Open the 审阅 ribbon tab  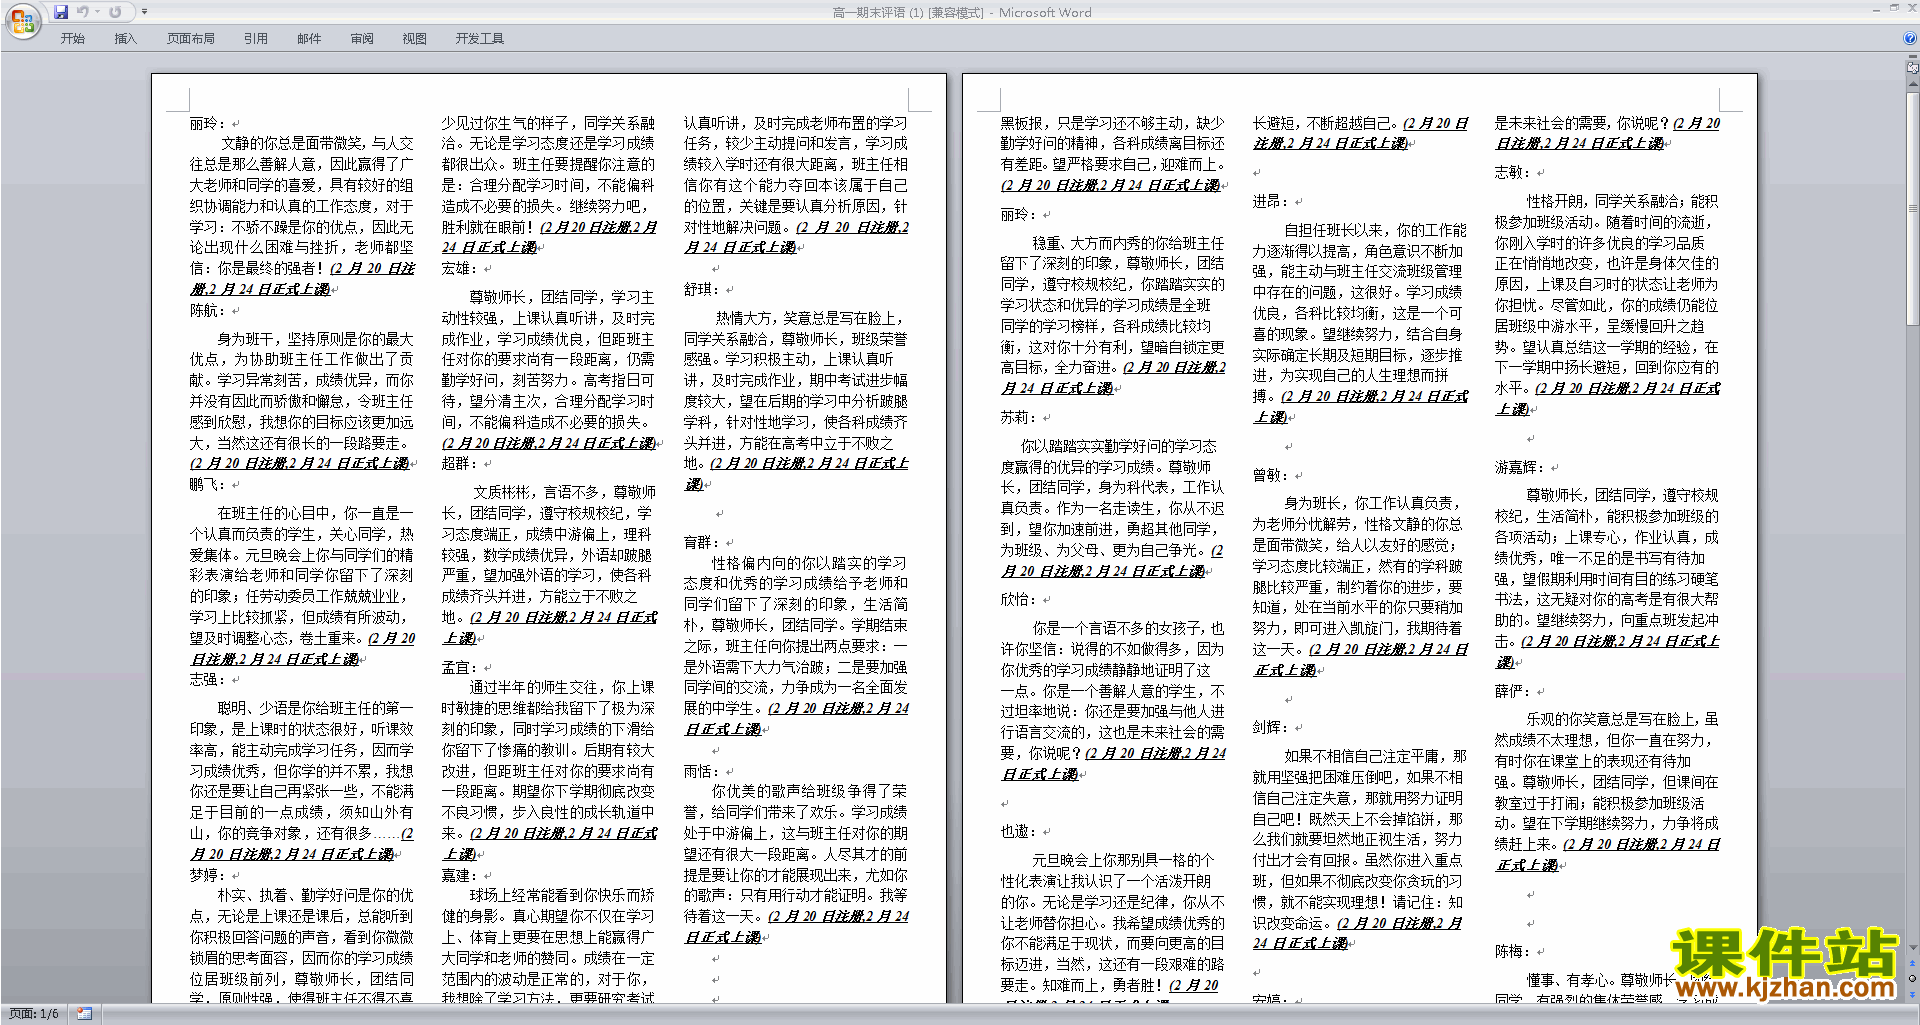coord(362,38)
